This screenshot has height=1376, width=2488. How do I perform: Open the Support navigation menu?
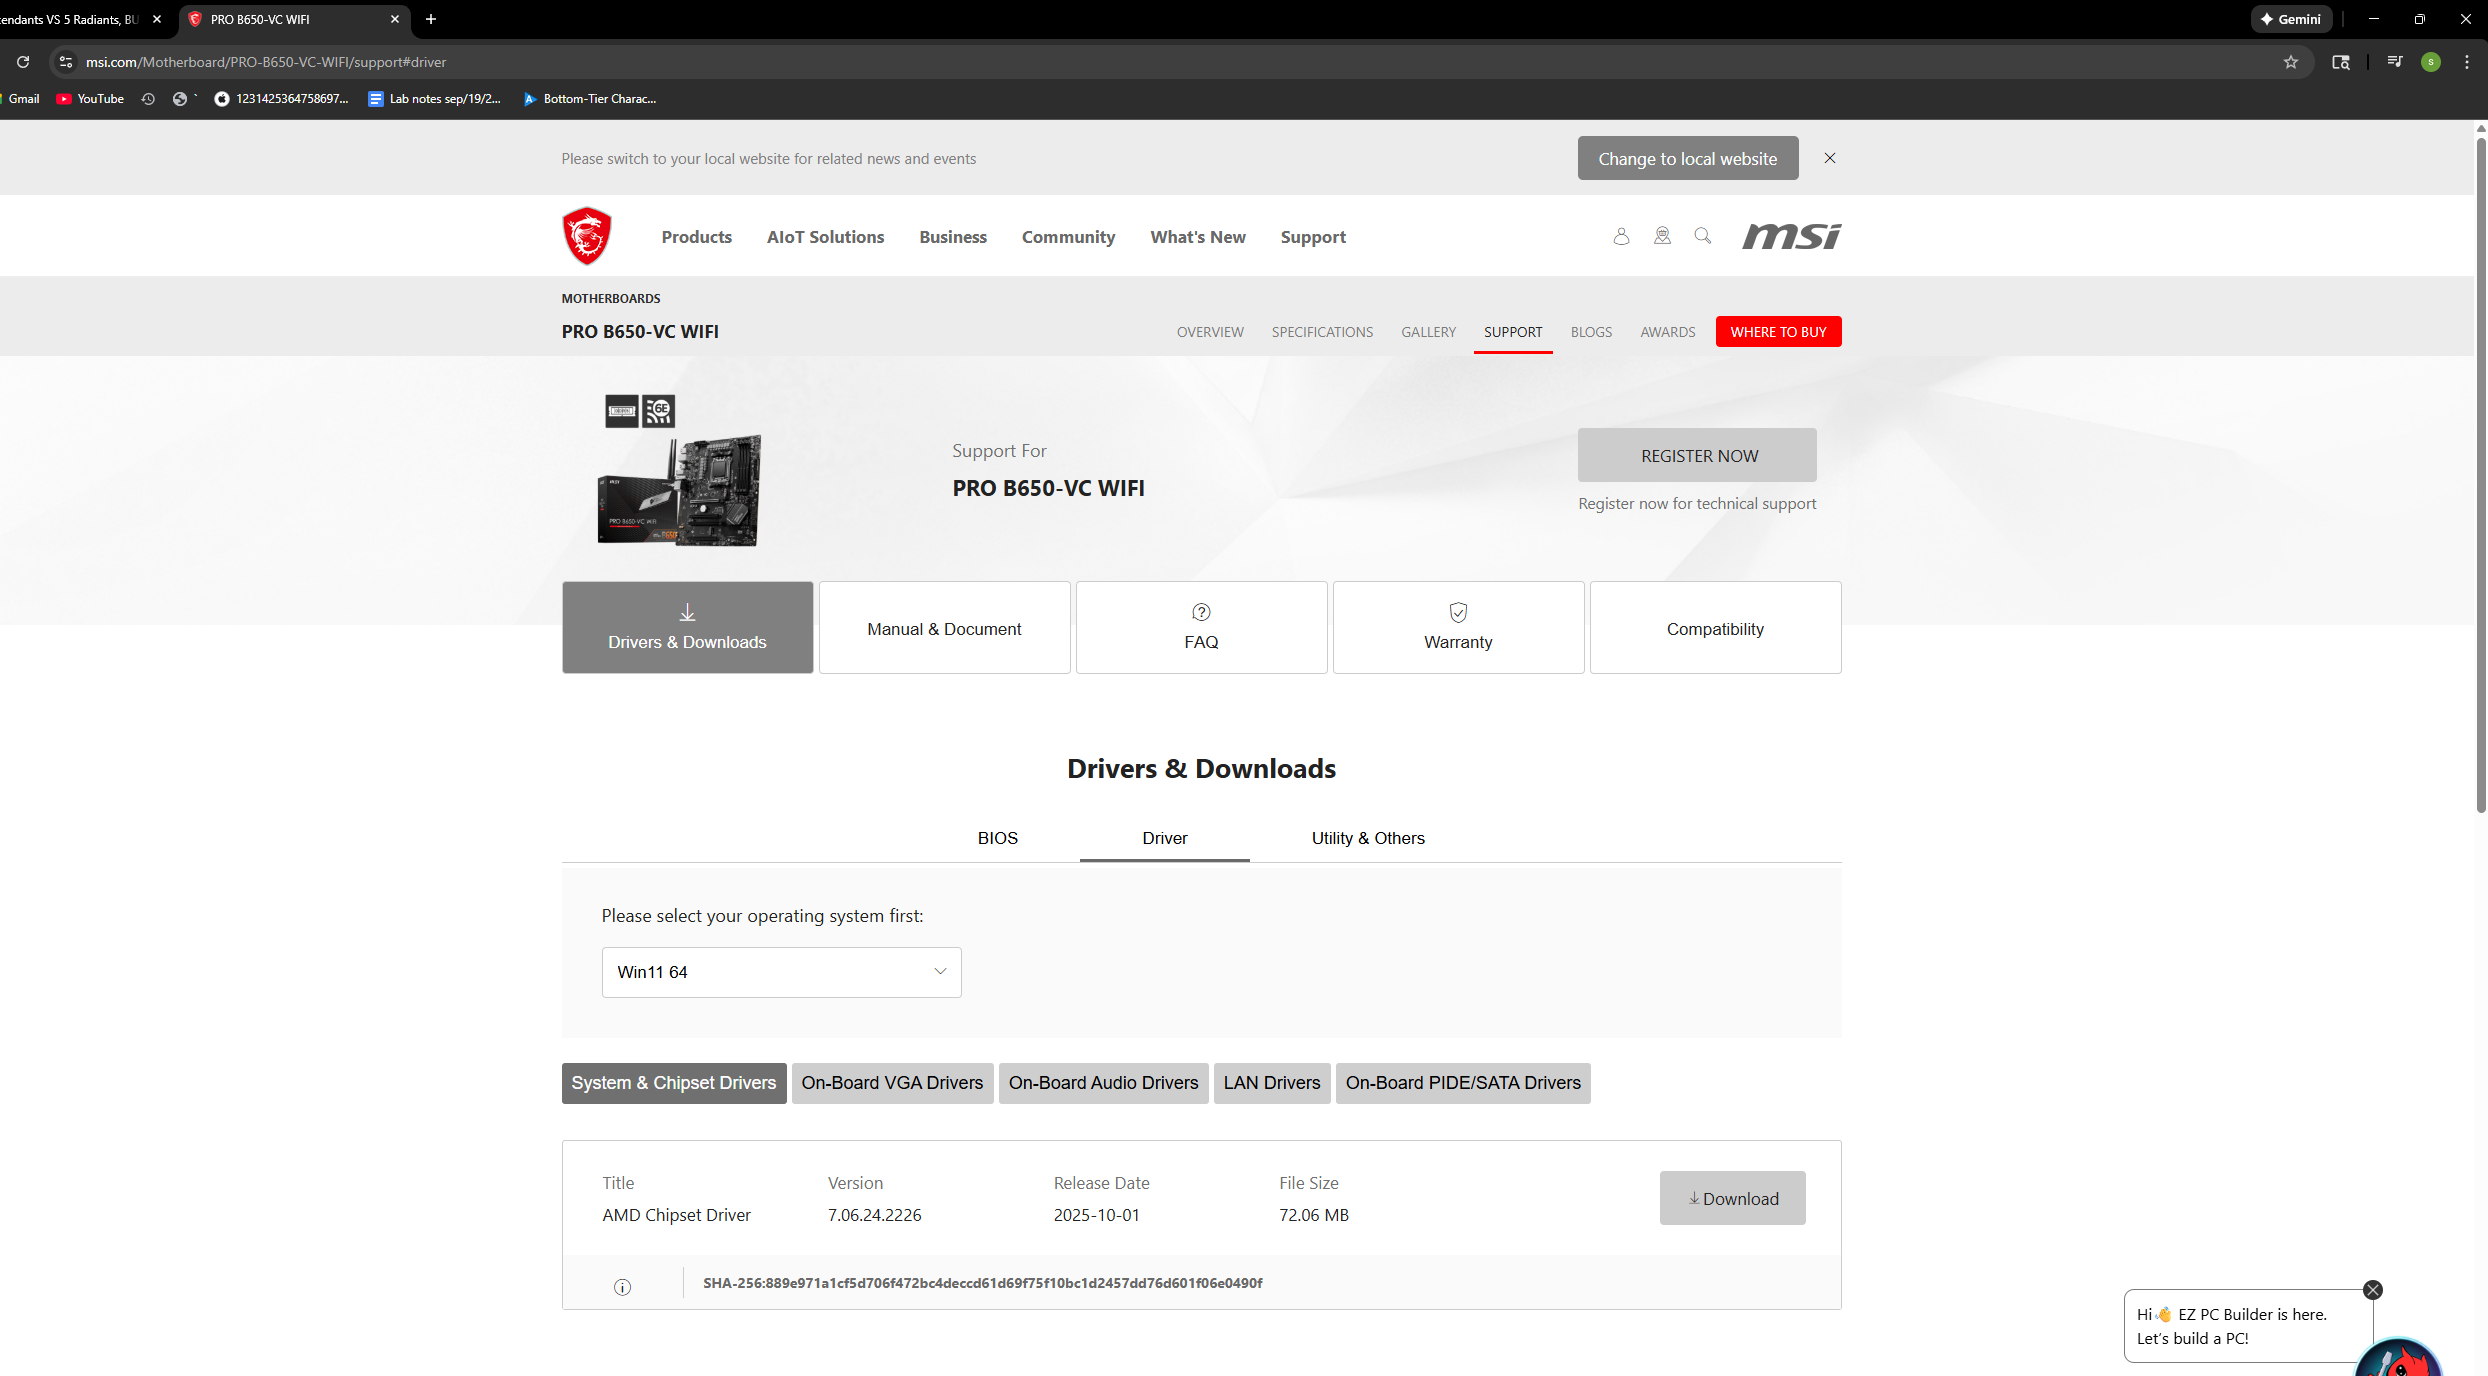tap(1312, 237)
